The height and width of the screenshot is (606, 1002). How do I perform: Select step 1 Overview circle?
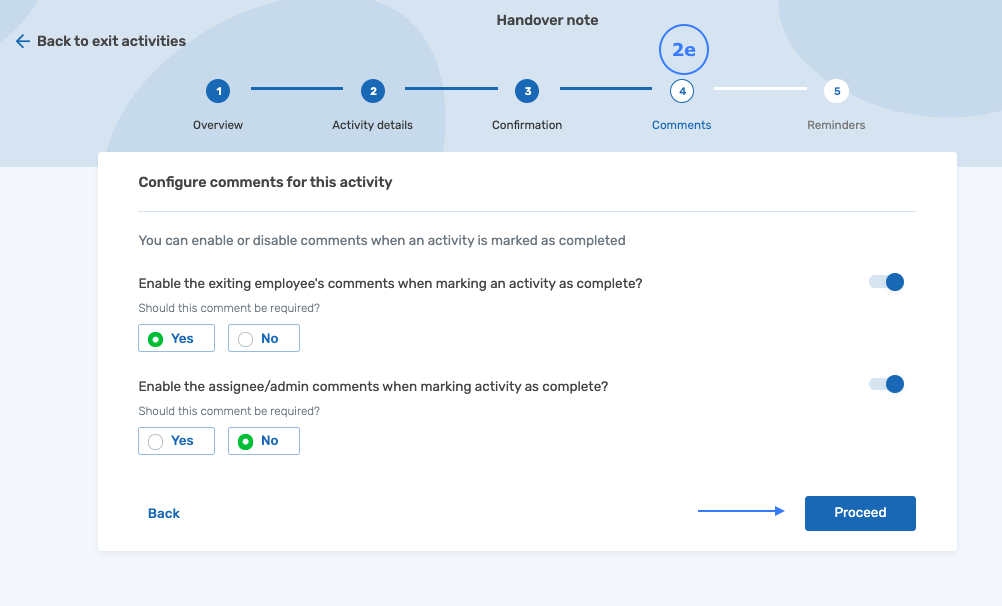pyautogui.click(x=218, y=91)
